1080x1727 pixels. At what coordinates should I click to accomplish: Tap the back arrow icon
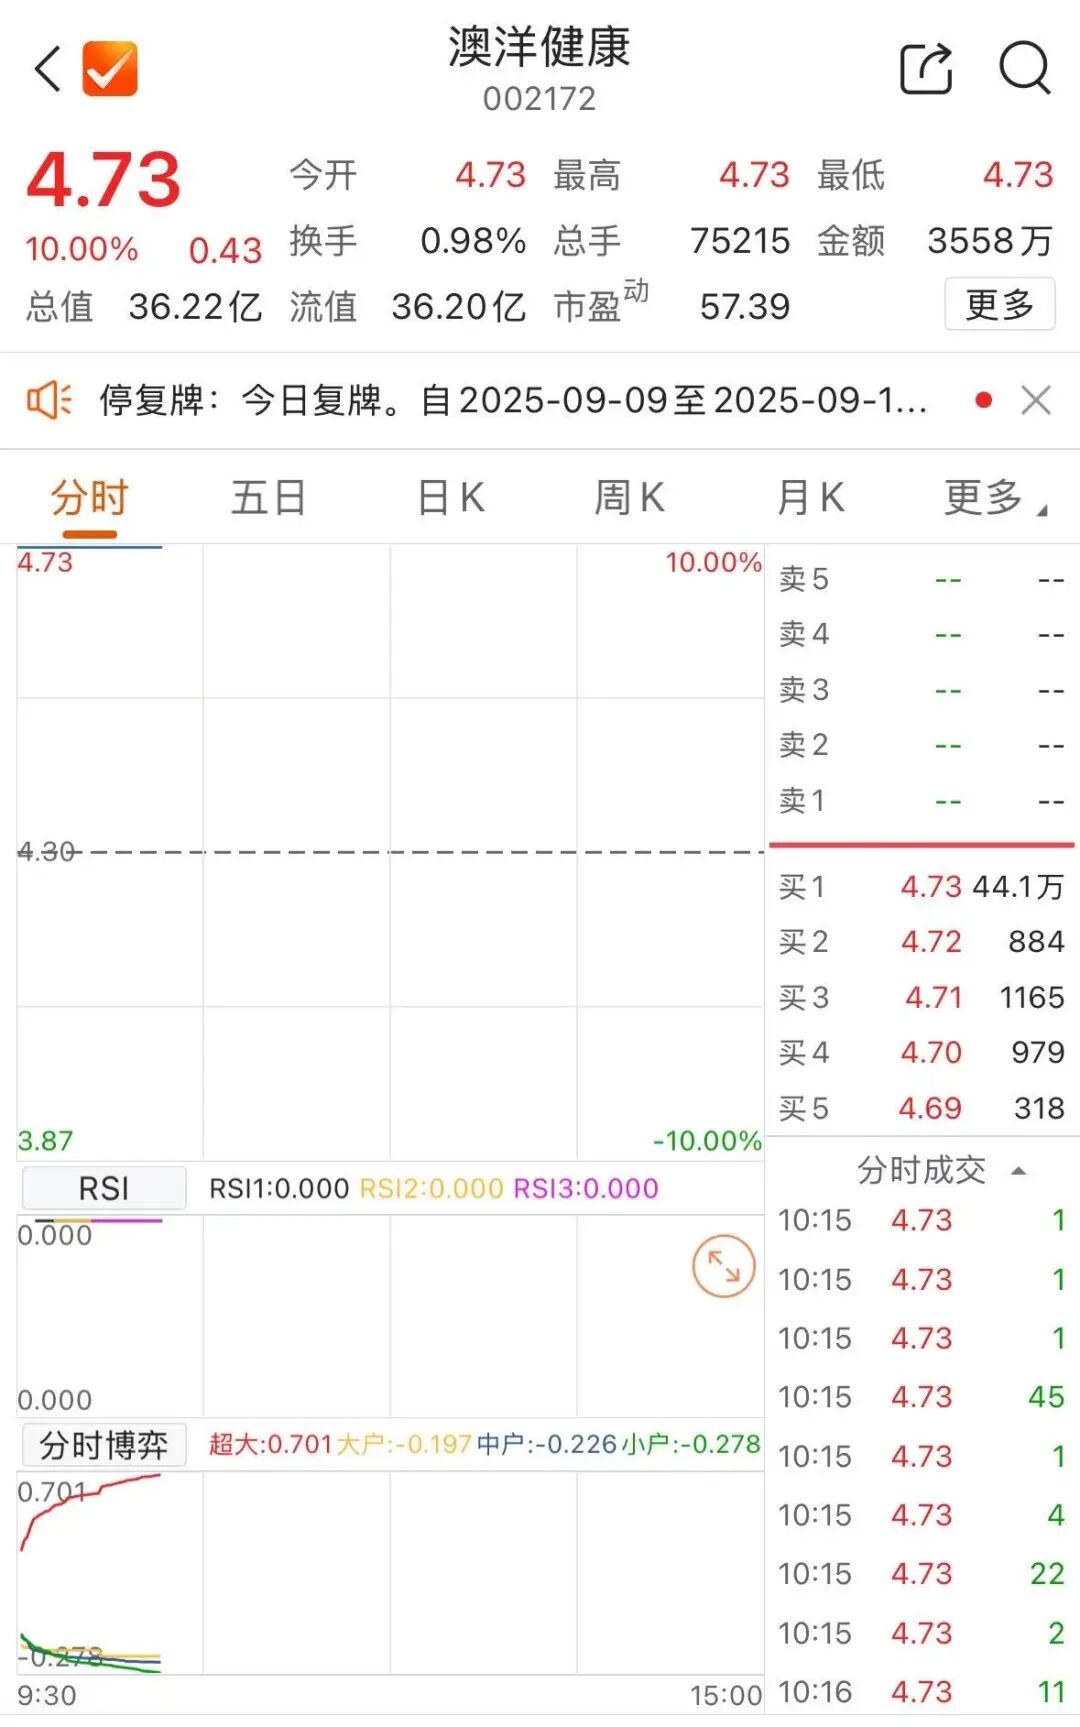click(48, 69)
